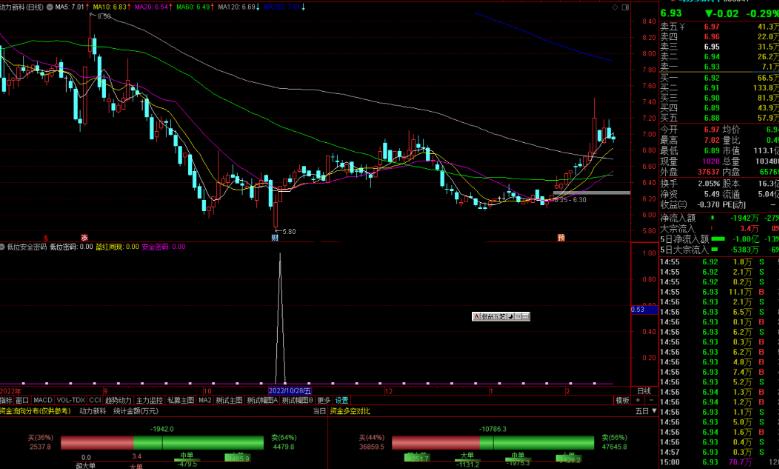Click the plus button next to 模板
The image size is (779, 469).
click(638, 400)
